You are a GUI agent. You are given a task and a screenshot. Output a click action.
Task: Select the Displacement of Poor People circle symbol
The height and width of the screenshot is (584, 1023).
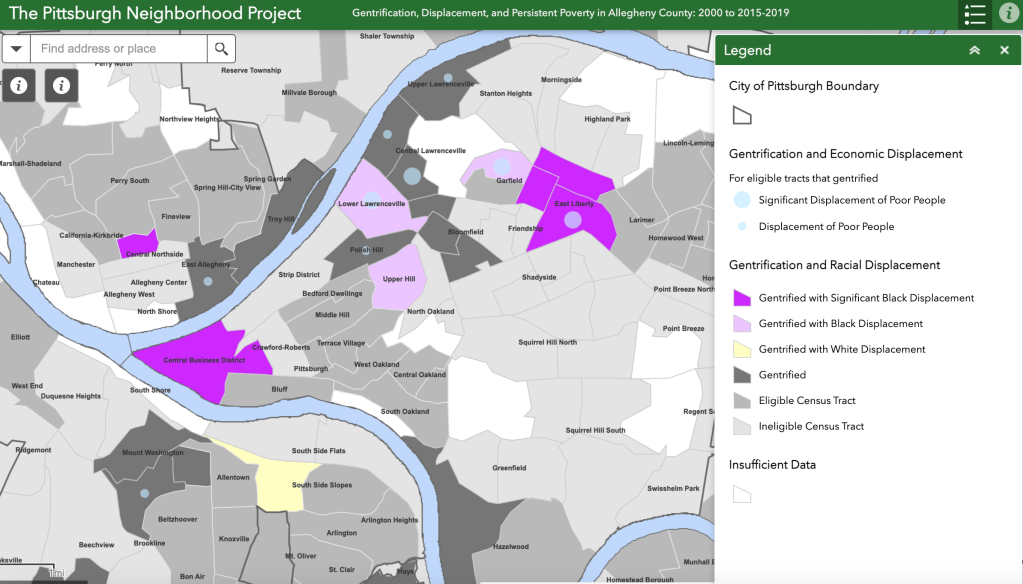click(x=740, y=226)
